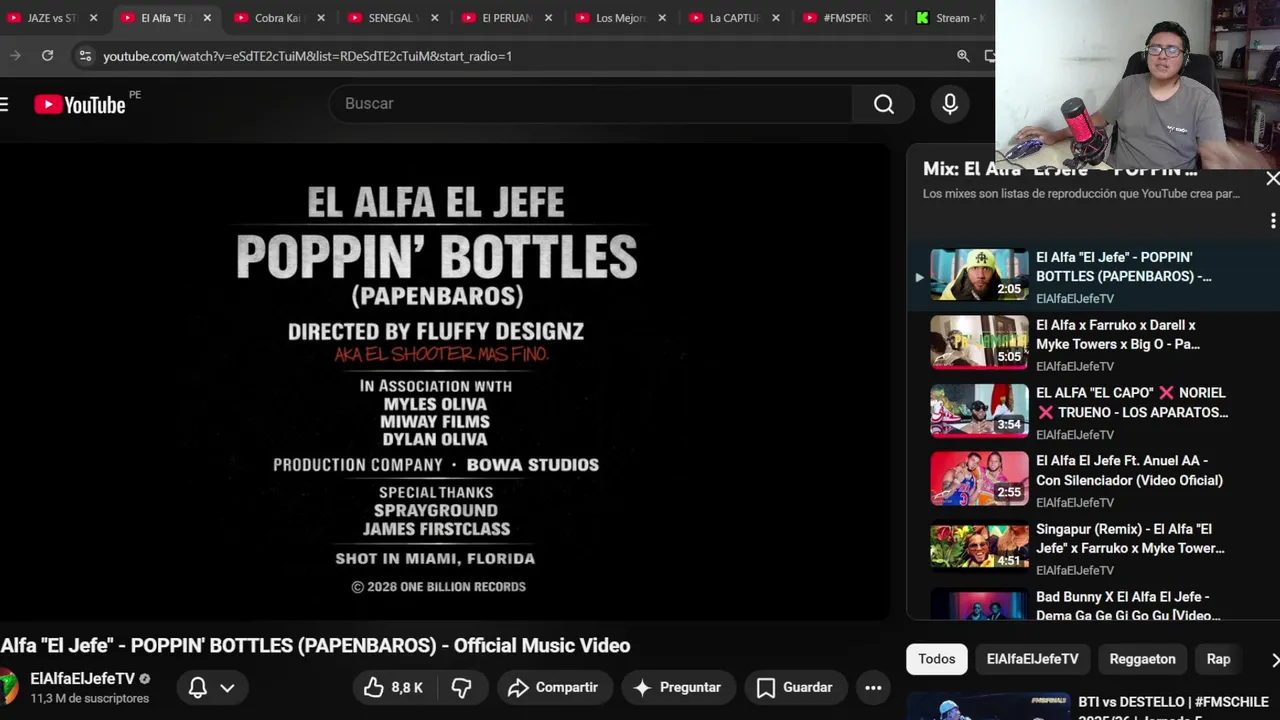This screenshot has height=720, width=1280.
Task: Close the El Alfa browser tab
Action: pos(207,18)
